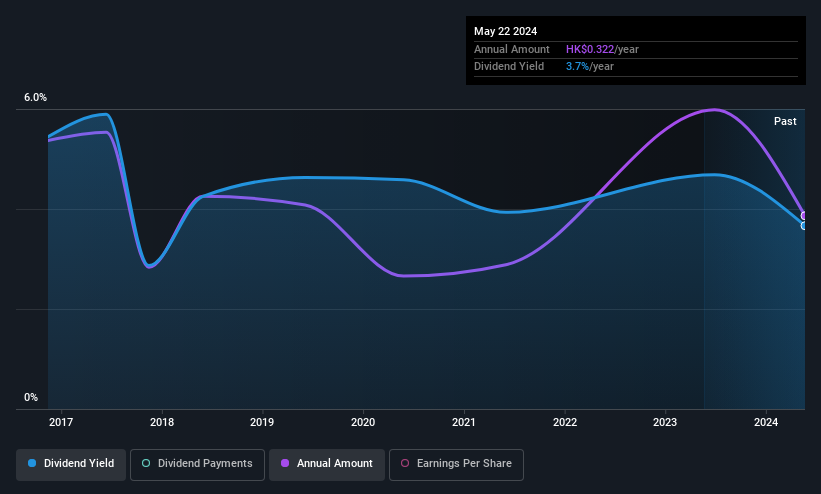Click the 3.7% dividend yield value
821x494 pixels.
(x=577, y=67)
